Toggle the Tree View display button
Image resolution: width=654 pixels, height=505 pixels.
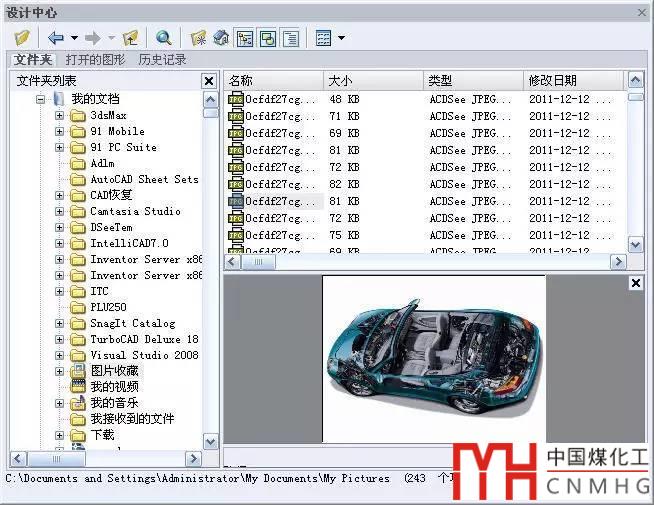click(x=245, y=38)
